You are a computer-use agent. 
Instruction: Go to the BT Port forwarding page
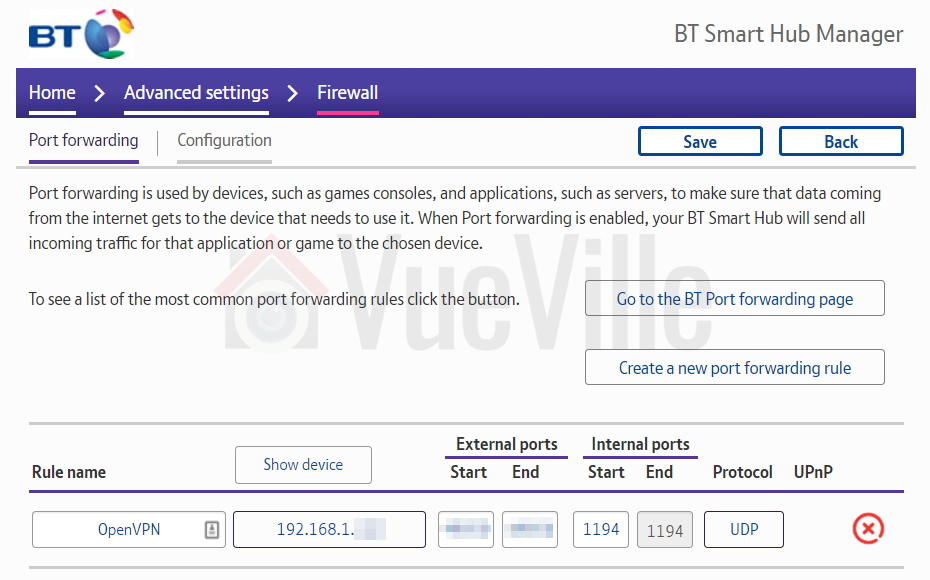[734, 299]
